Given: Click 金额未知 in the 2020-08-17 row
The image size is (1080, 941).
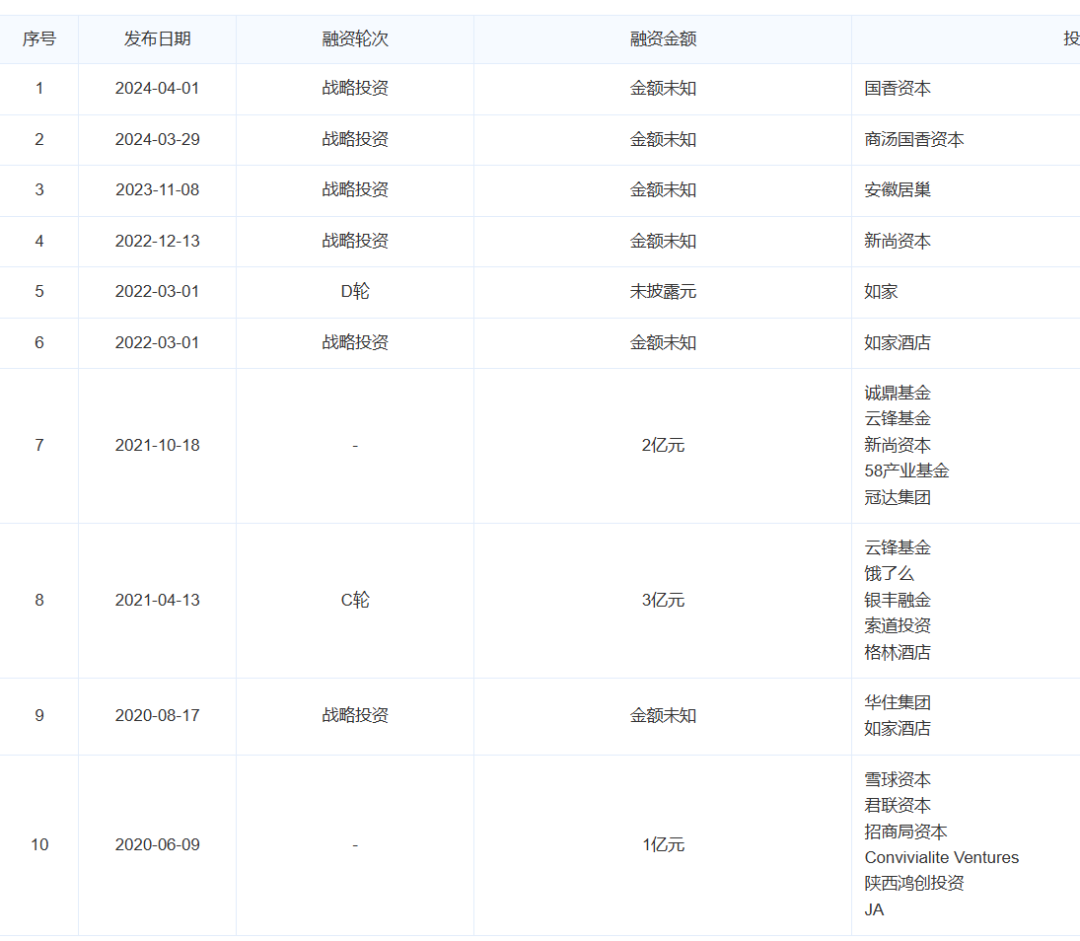Looking at the screenshot, I should 663,716.
